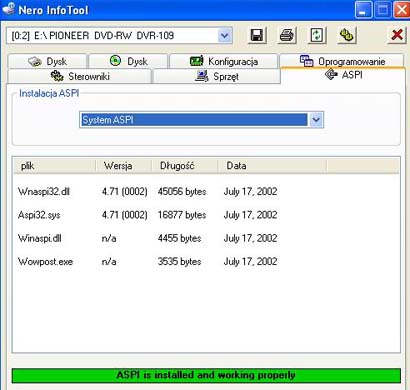Click the 16877 bytes size value
The height and width of the screenshot is (390, 410).
(x=182, y=215)
